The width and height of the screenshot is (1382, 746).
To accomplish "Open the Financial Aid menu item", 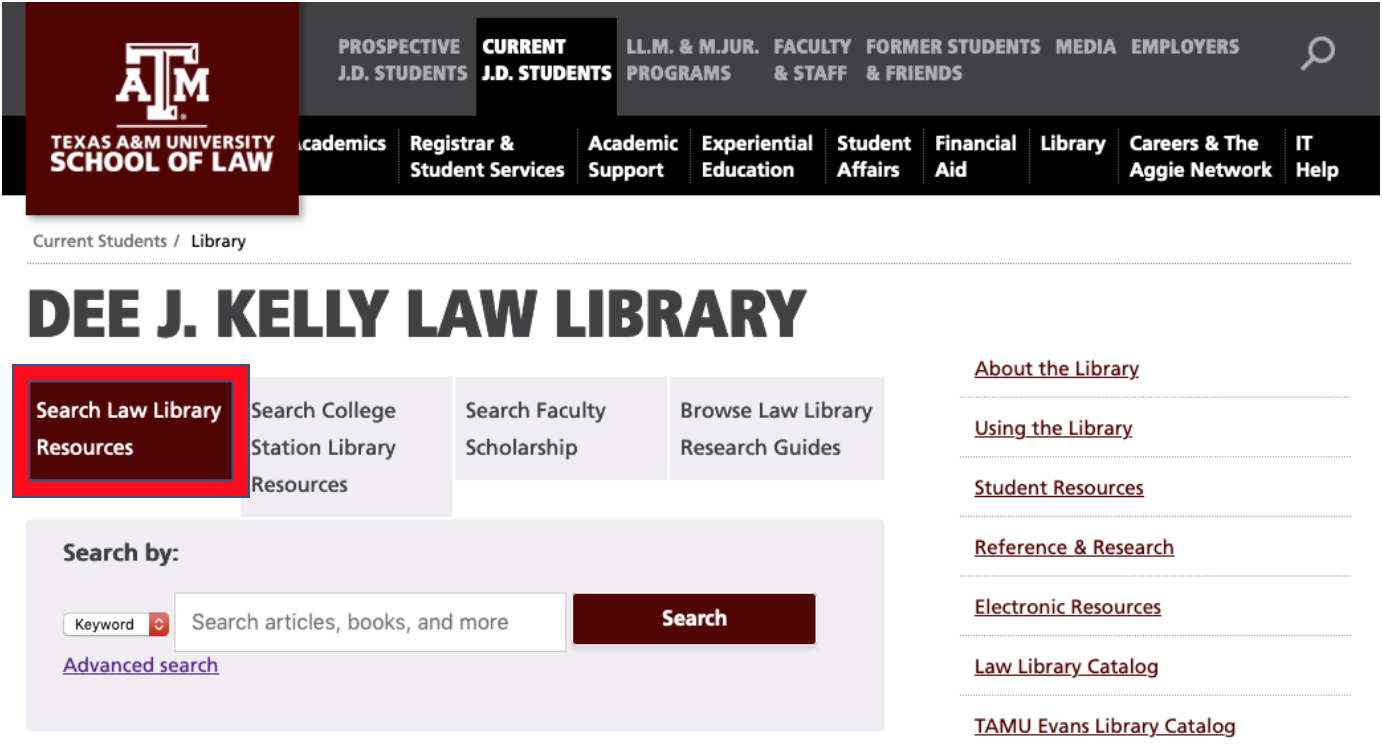I will click(975, 157).
